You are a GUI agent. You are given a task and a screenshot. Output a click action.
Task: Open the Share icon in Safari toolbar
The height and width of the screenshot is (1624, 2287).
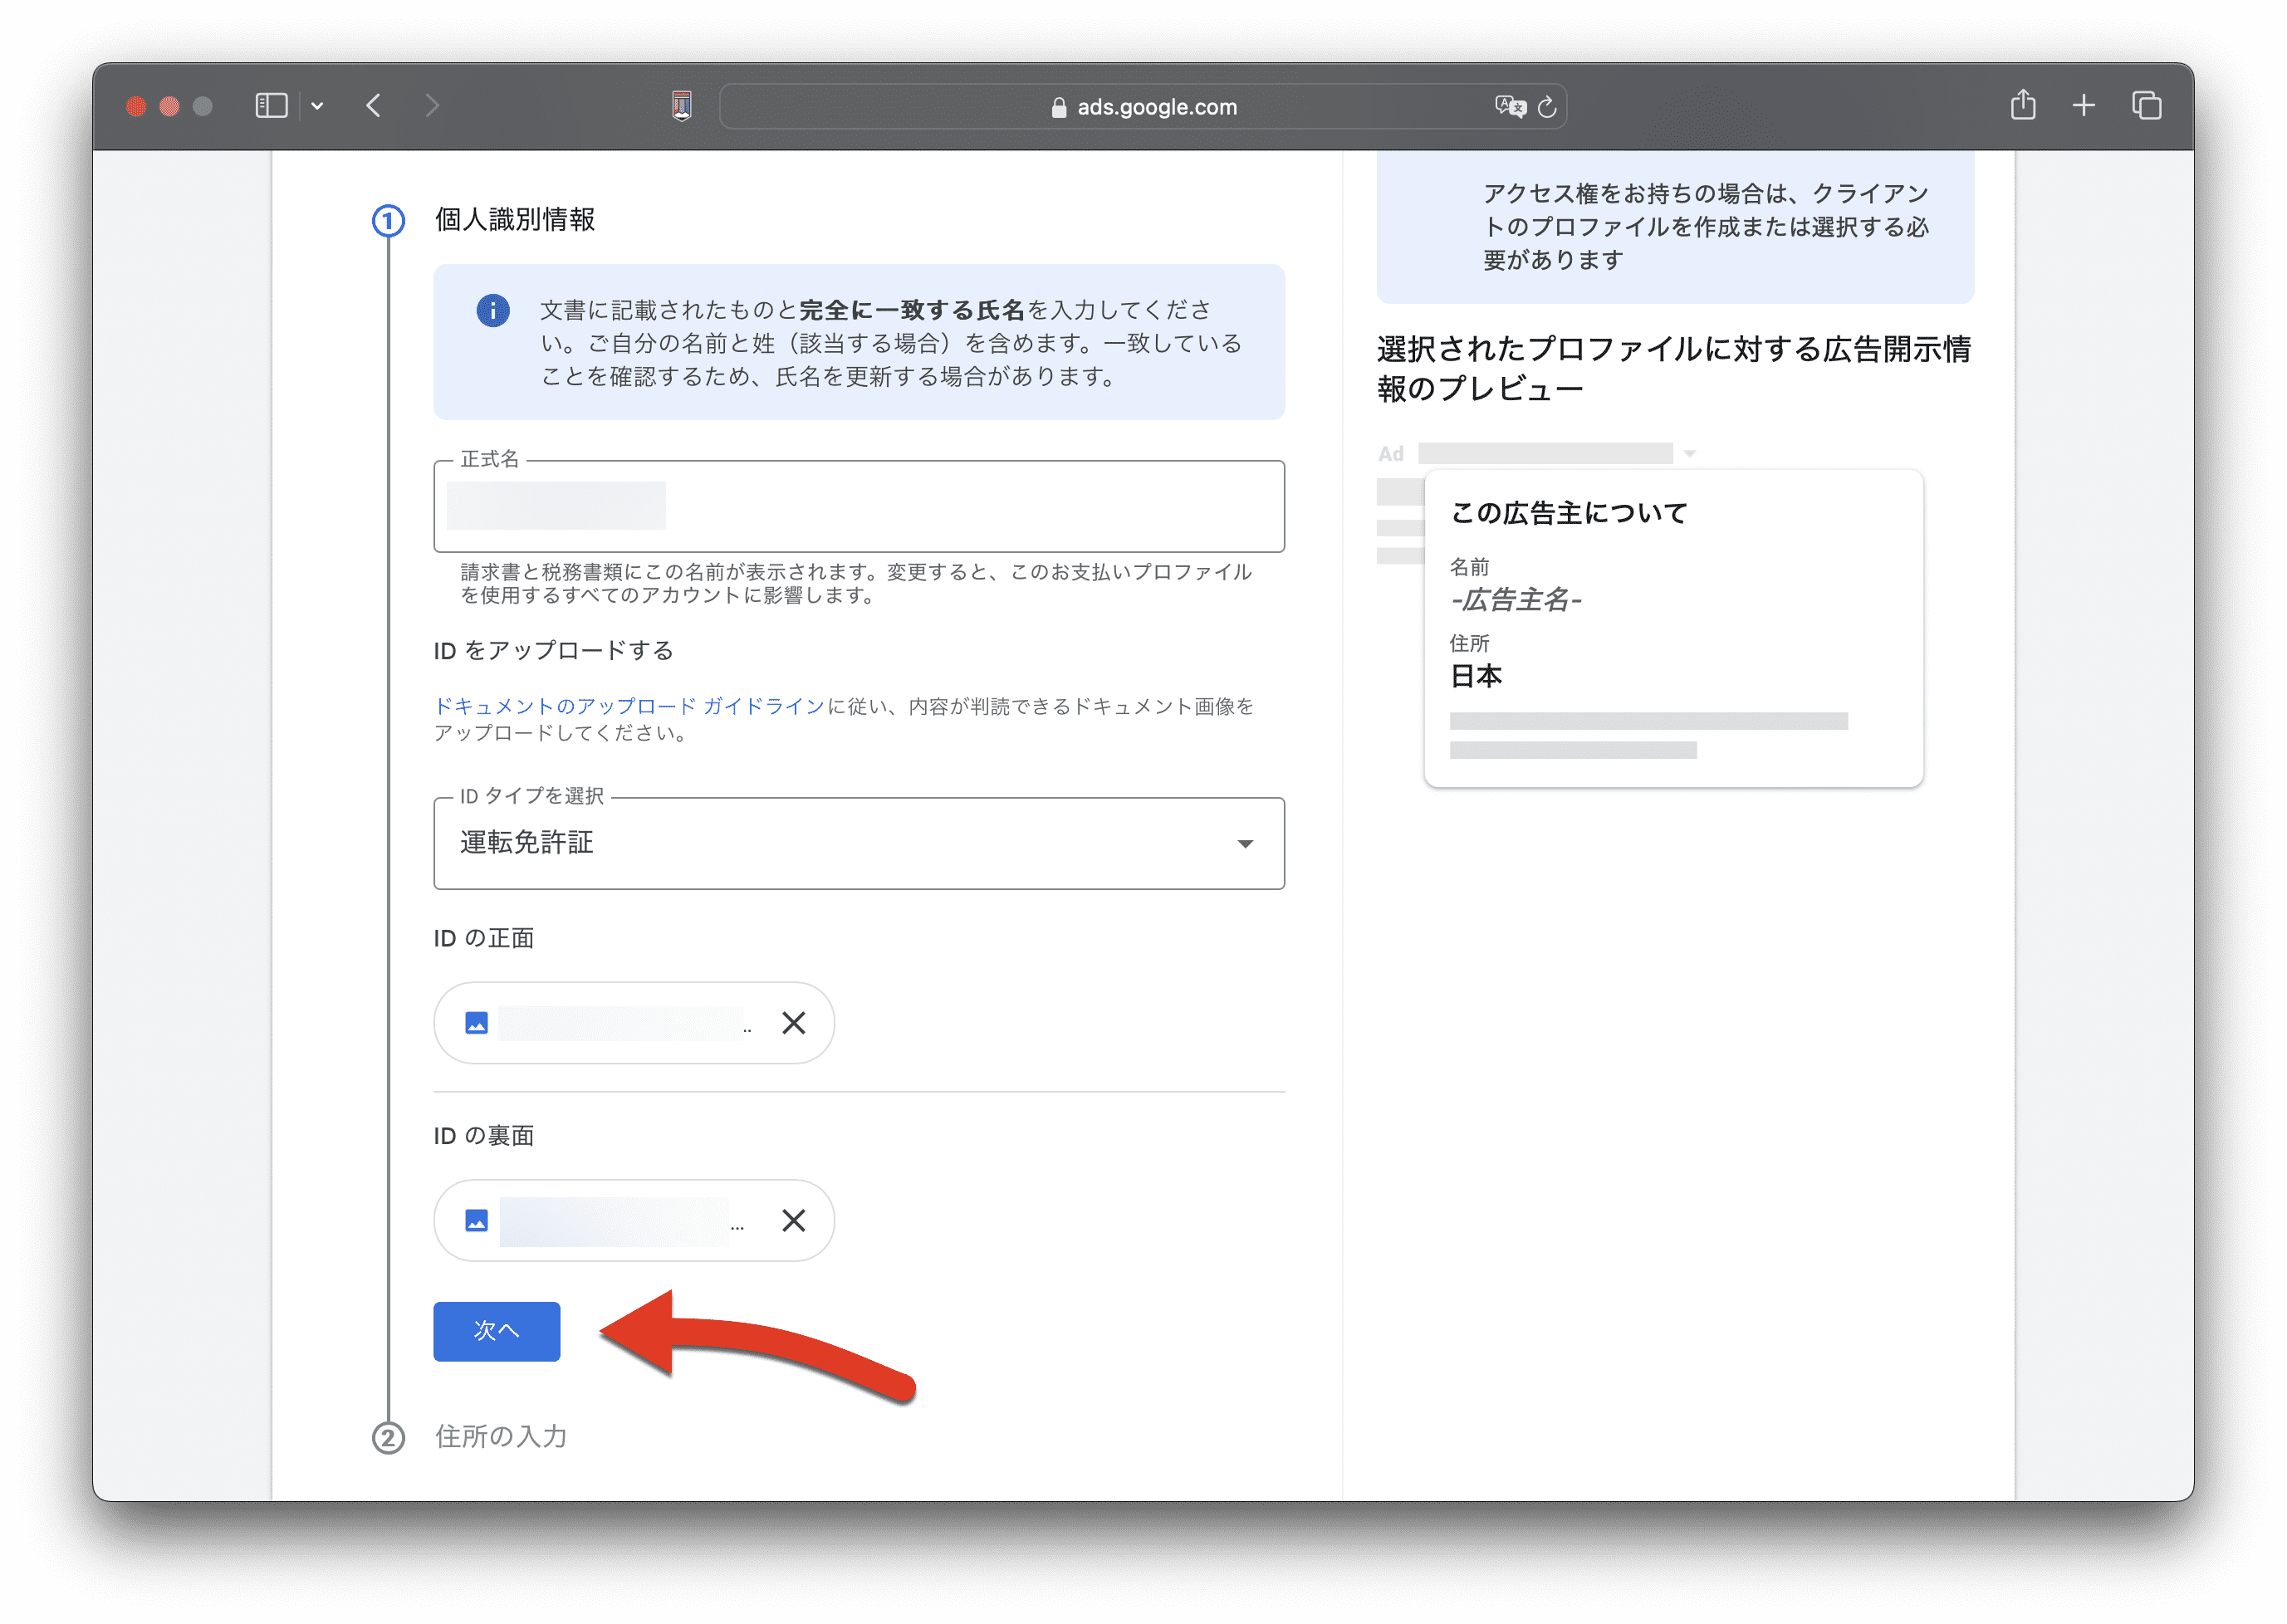[2022, 105]
